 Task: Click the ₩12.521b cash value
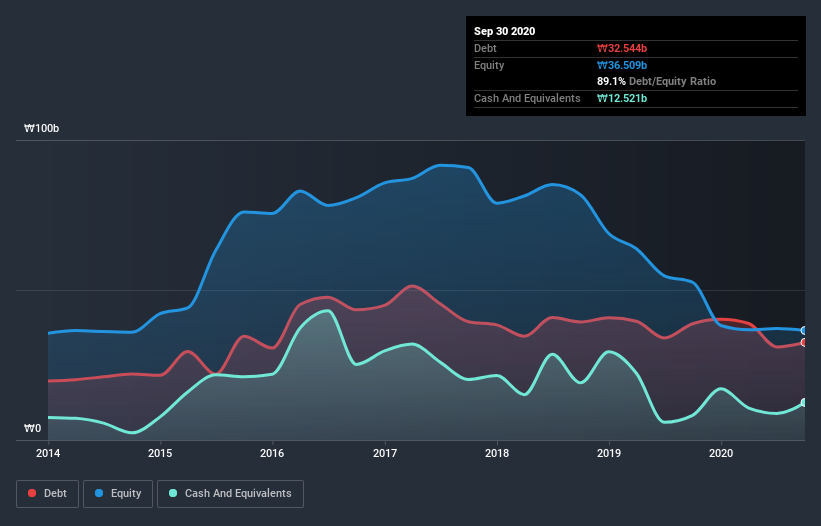[622, 98]
